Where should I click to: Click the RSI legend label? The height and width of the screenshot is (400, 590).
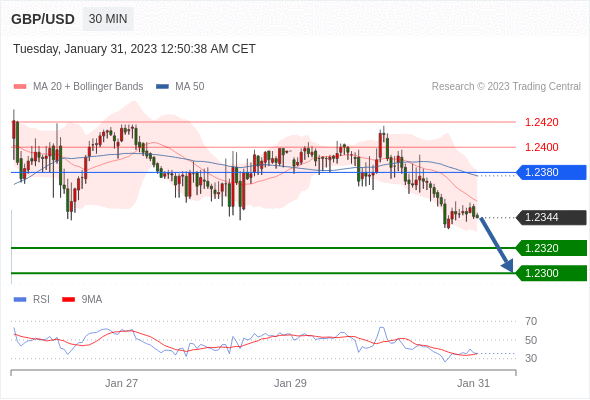point(41,300)
